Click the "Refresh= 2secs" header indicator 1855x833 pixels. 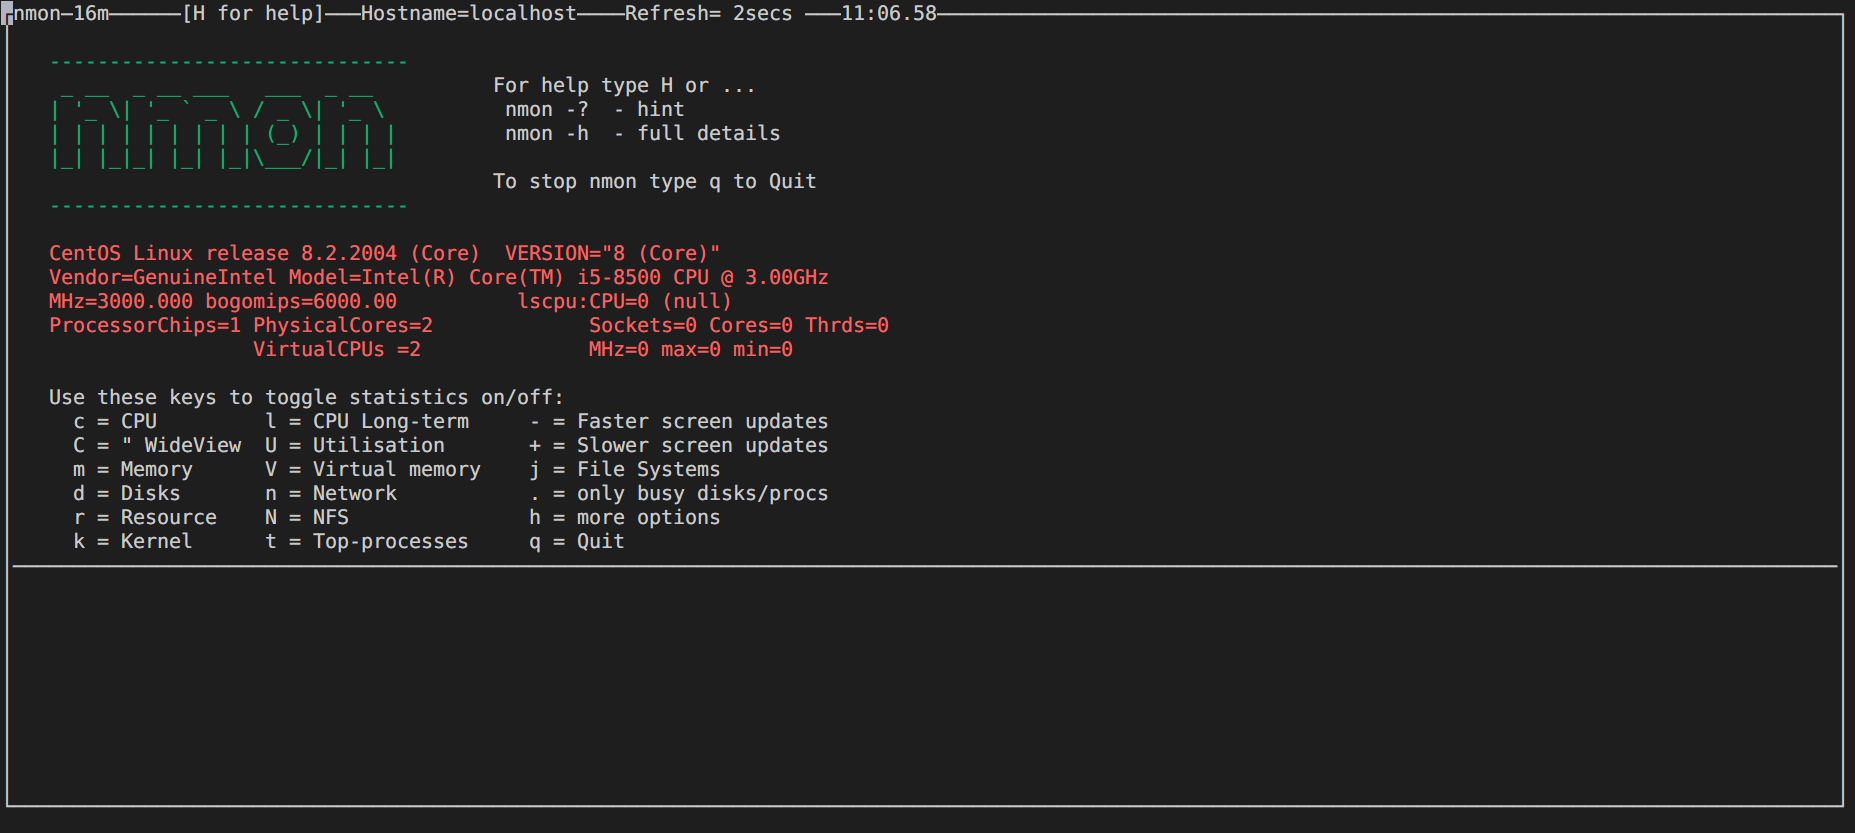point(708,14)
